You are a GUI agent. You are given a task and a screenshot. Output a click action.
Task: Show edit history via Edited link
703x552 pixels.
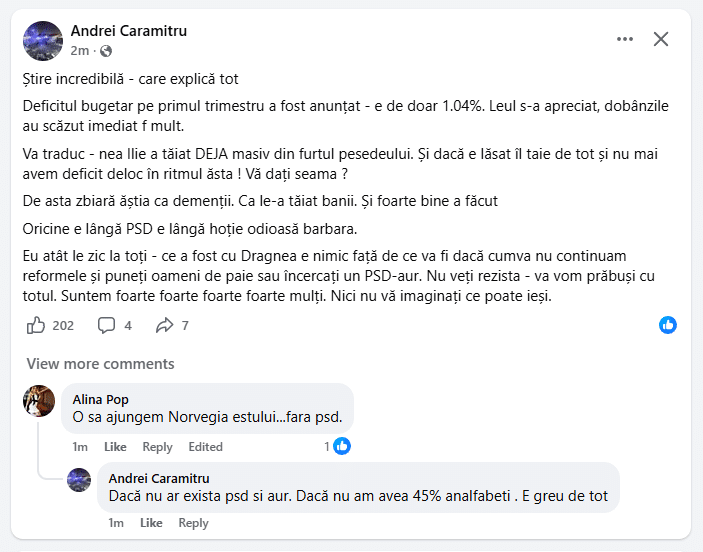pos(206,447)
